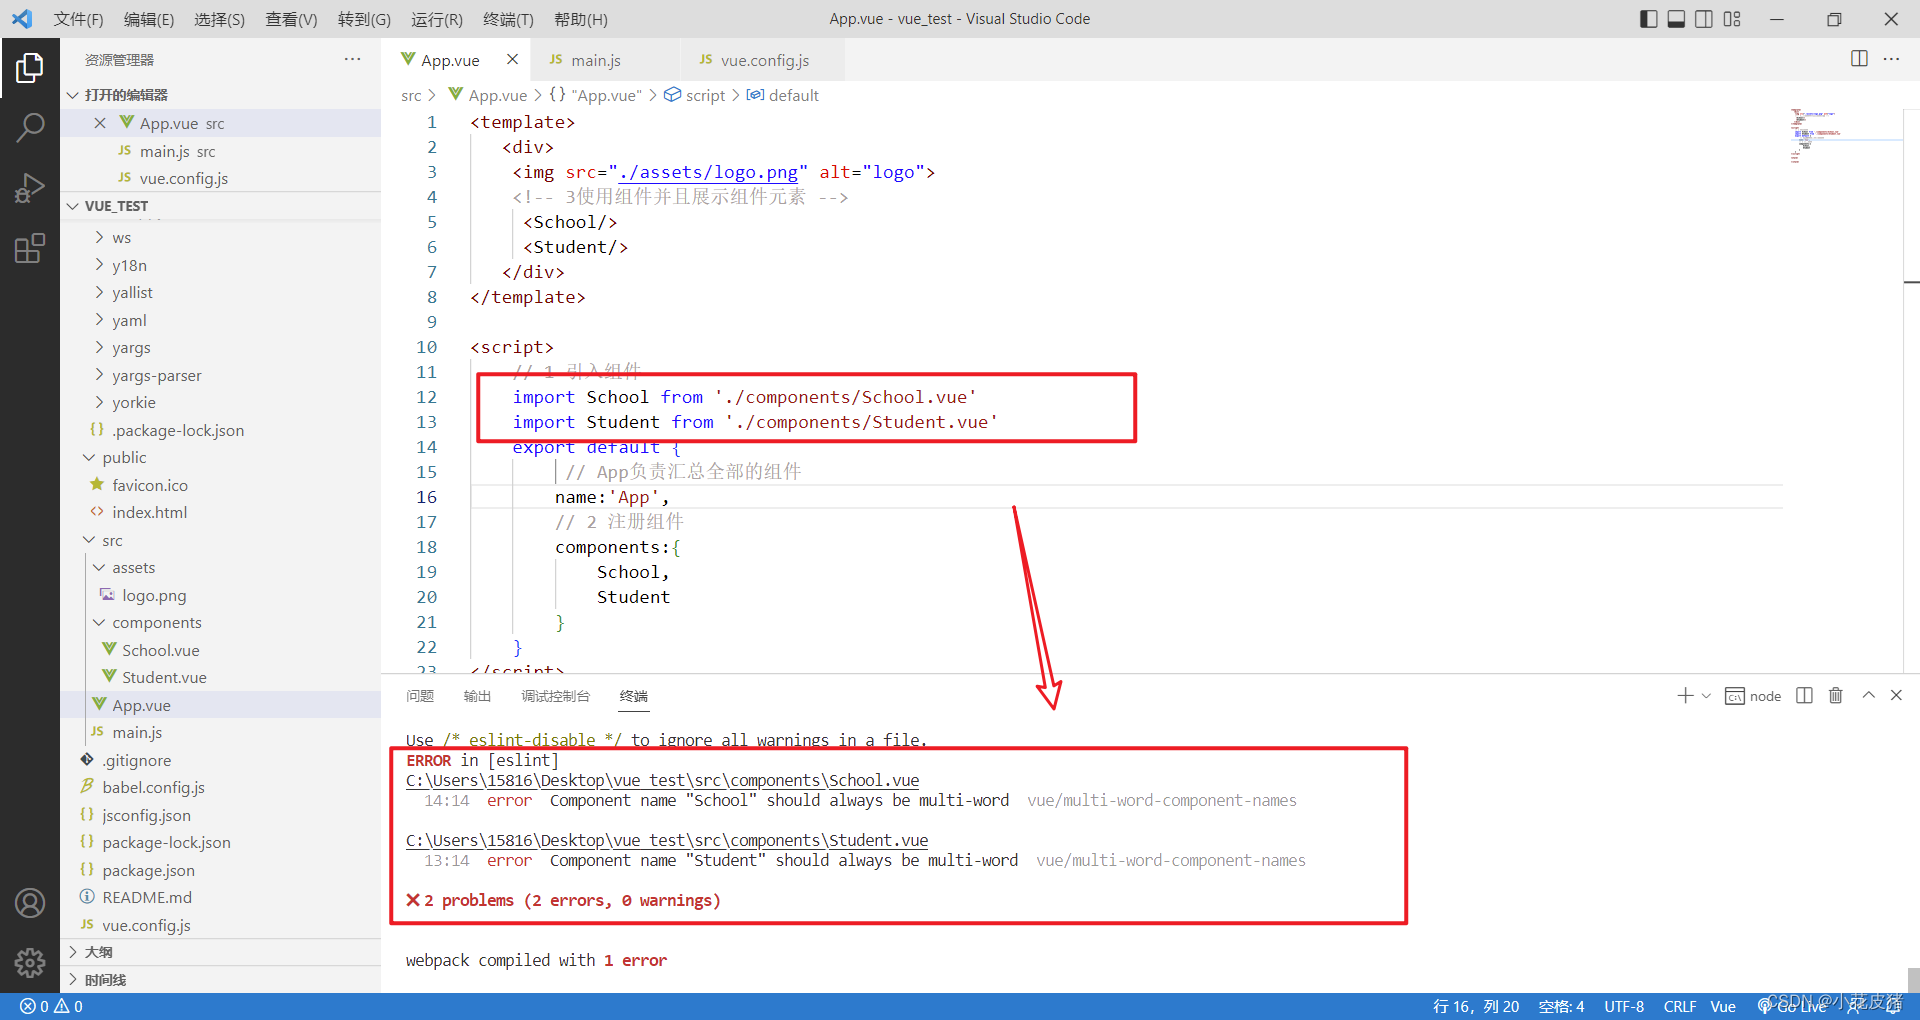Close the App.vue editor tab
This screenshot has height=1020, width=1920.
tap(512, 60)
